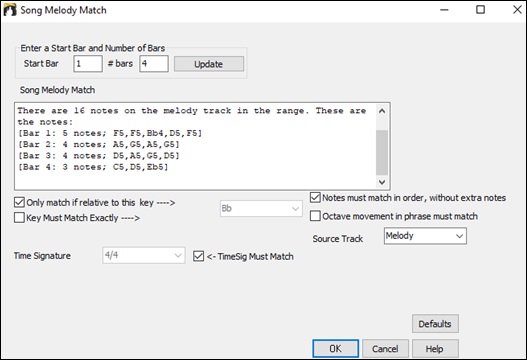
Task: Click the melody text scroll up arrow
Action: click(x=382, y=111)
